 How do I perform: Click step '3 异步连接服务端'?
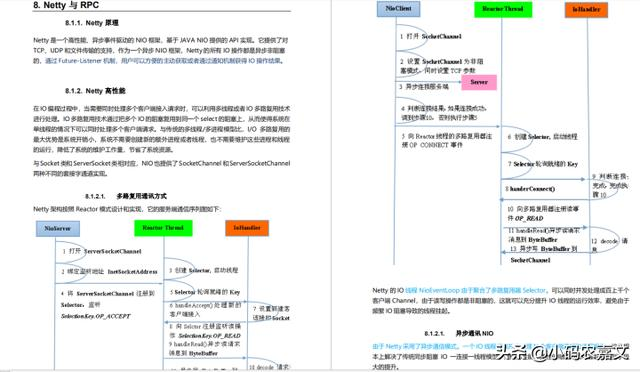424,87
